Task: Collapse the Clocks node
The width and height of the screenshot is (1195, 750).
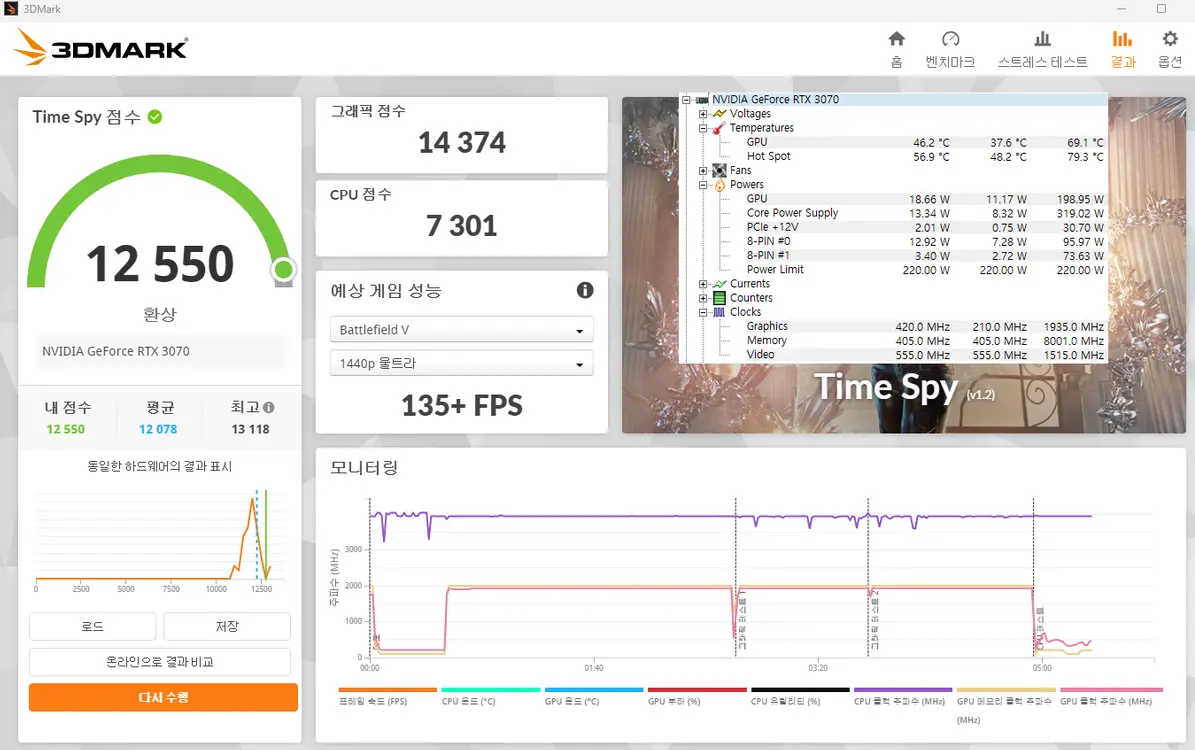Action: (703, 312)
